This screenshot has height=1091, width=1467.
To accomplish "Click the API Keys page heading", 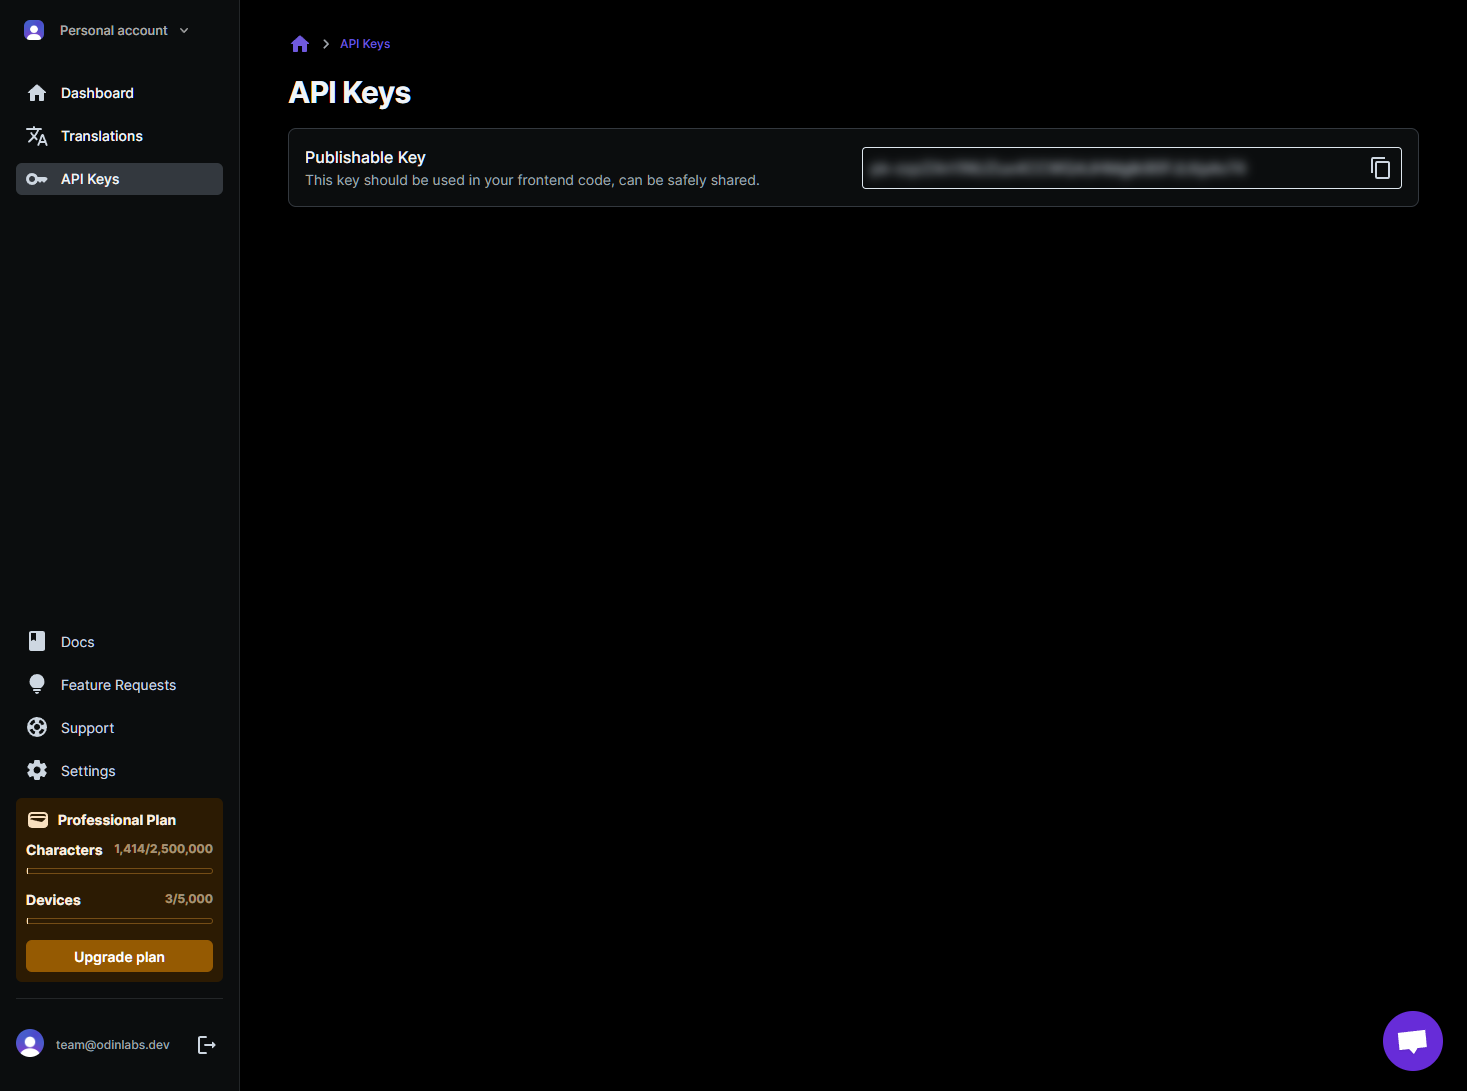I will pyautogui.click(x=349, y=92).
